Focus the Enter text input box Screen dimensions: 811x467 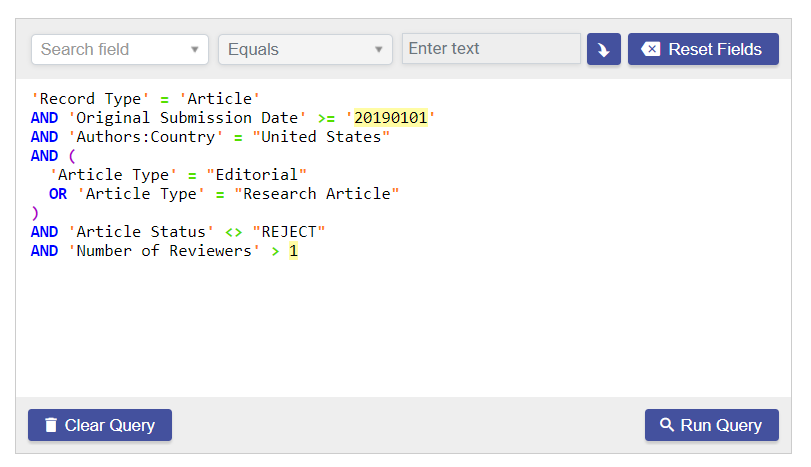point(490,49)
